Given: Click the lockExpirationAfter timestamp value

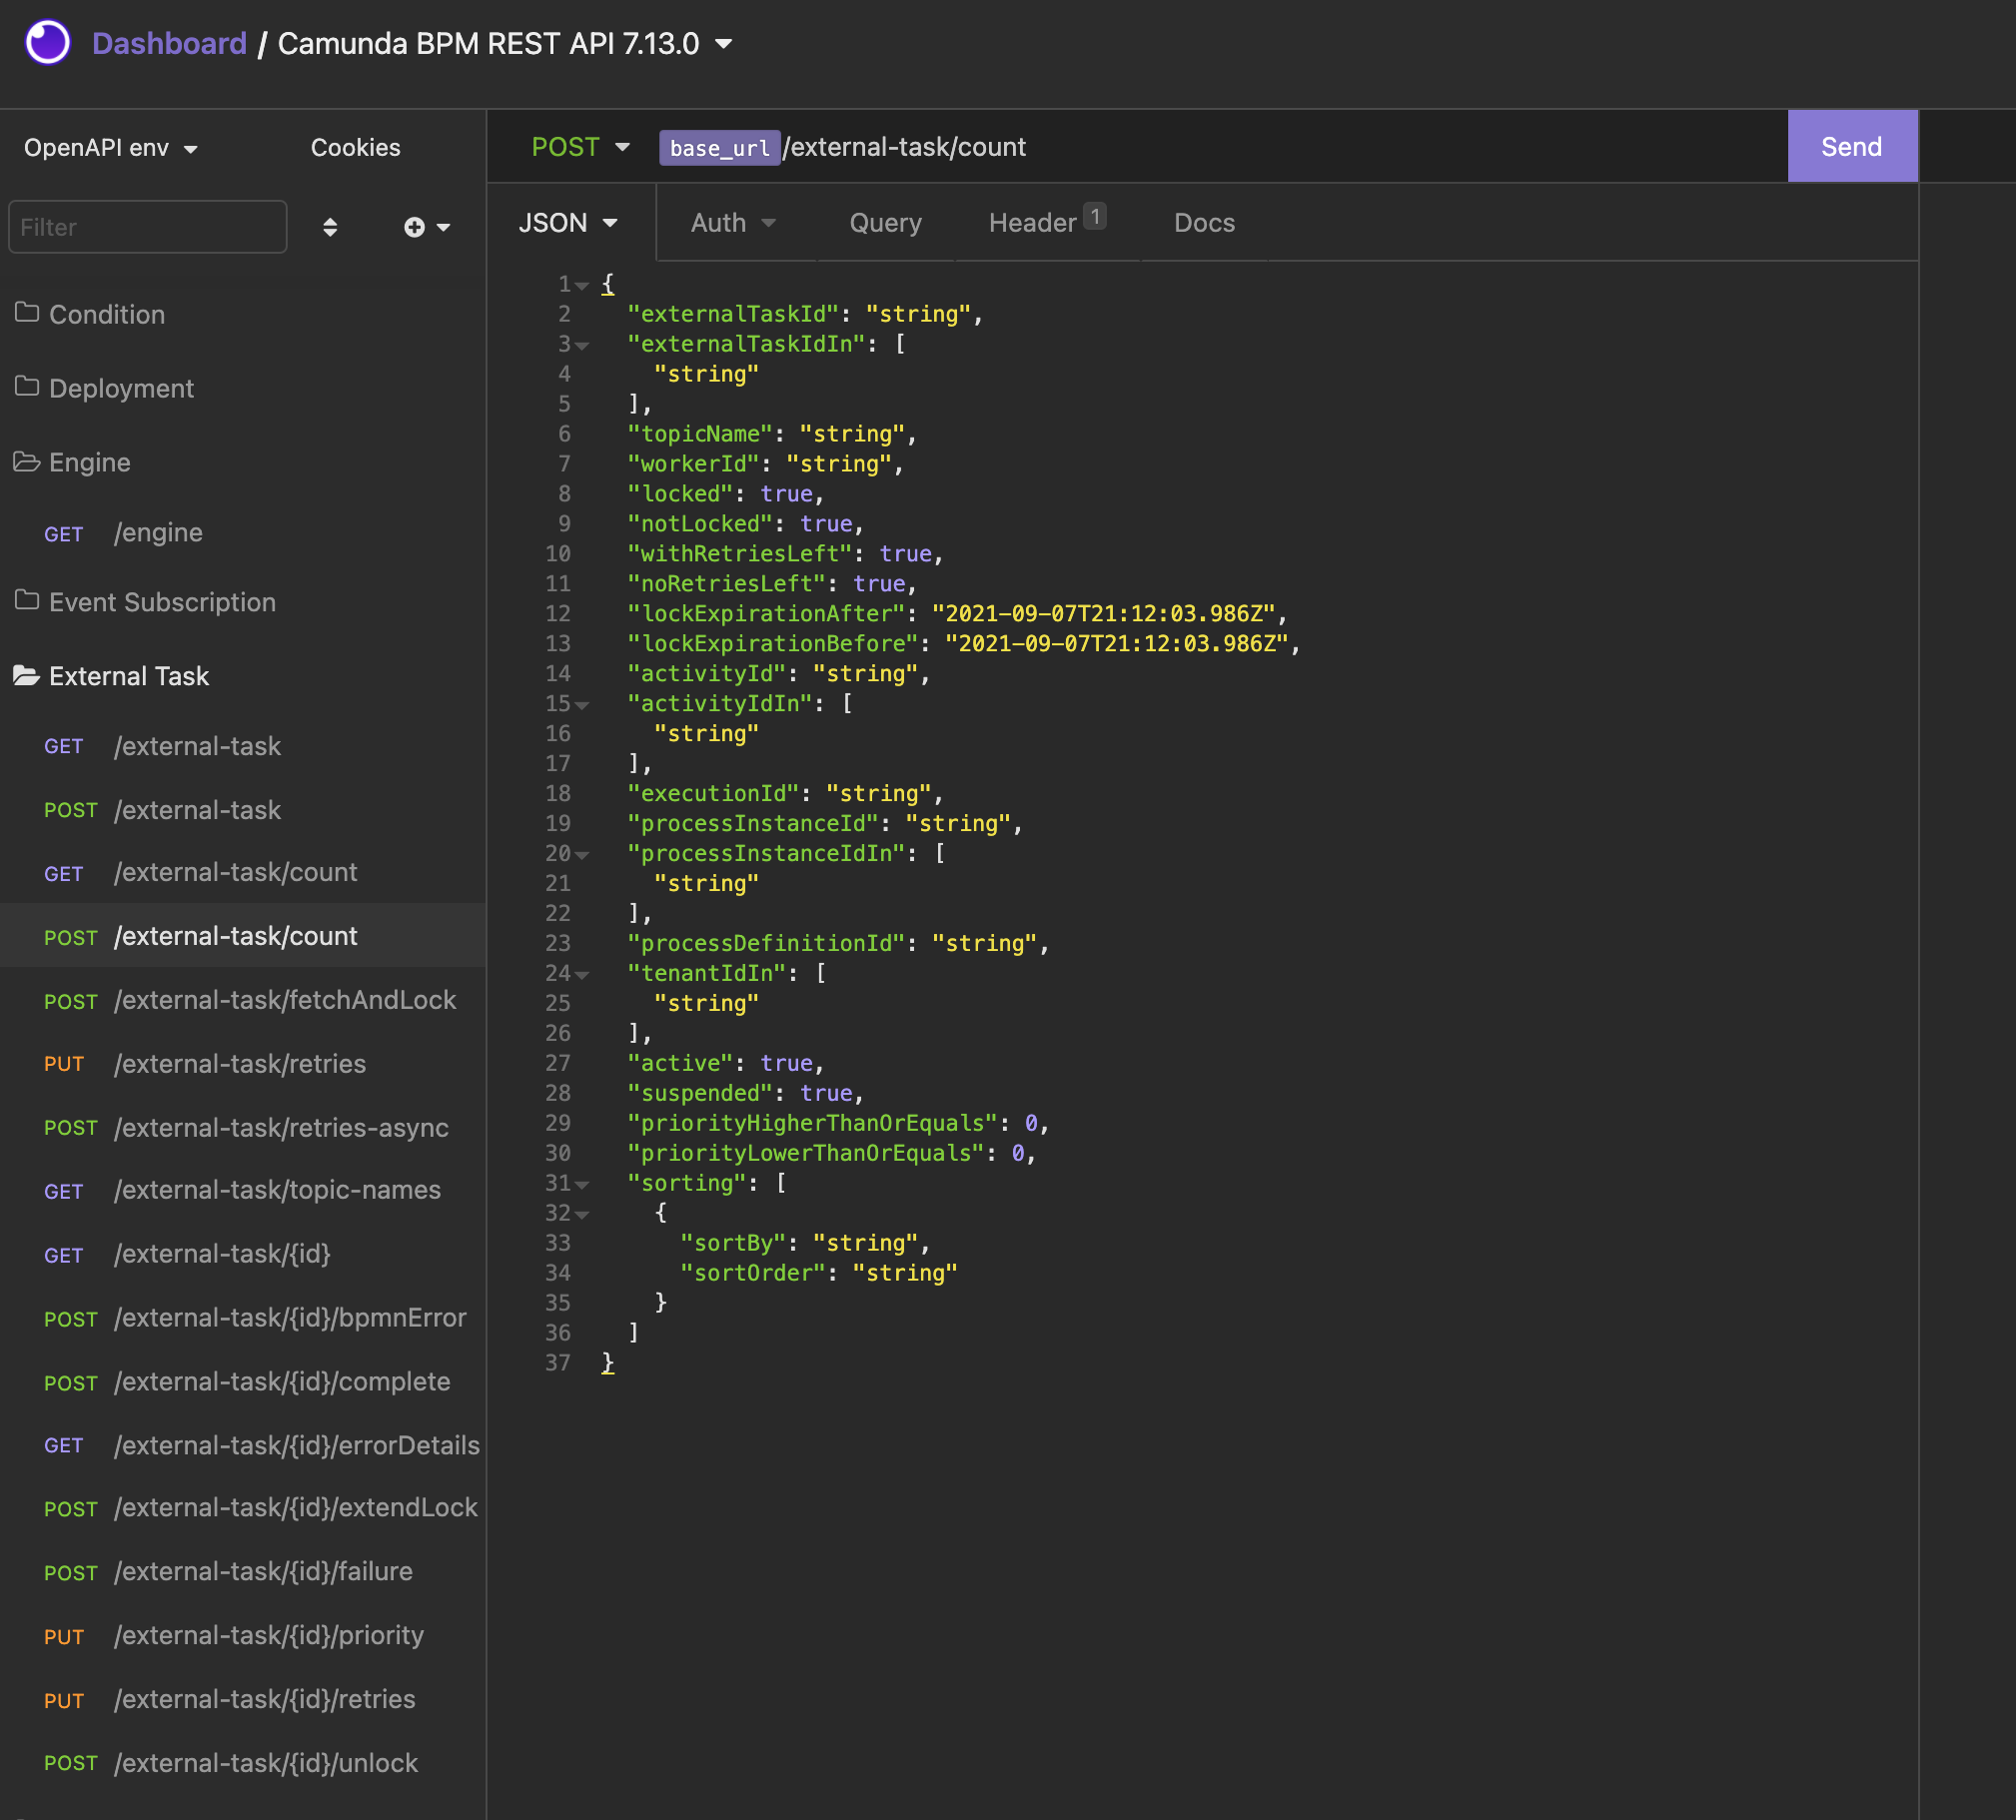Looking at the screenshot, I should pyautogui.click(x=1104, y=614).
